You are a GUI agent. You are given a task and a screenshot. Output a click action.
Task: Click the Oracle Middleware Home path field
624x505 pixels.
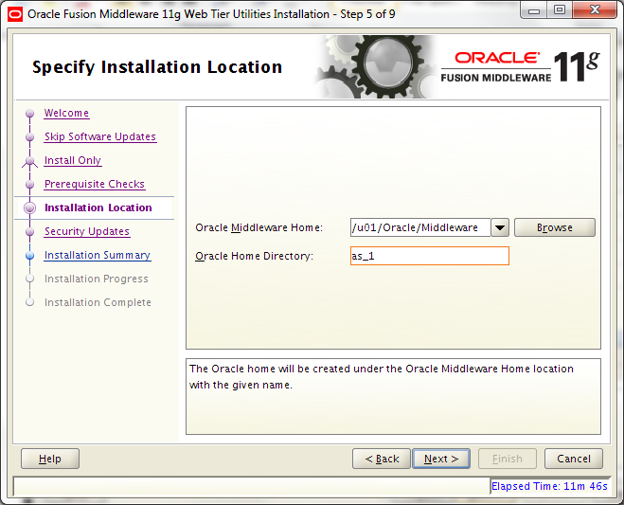420,228
